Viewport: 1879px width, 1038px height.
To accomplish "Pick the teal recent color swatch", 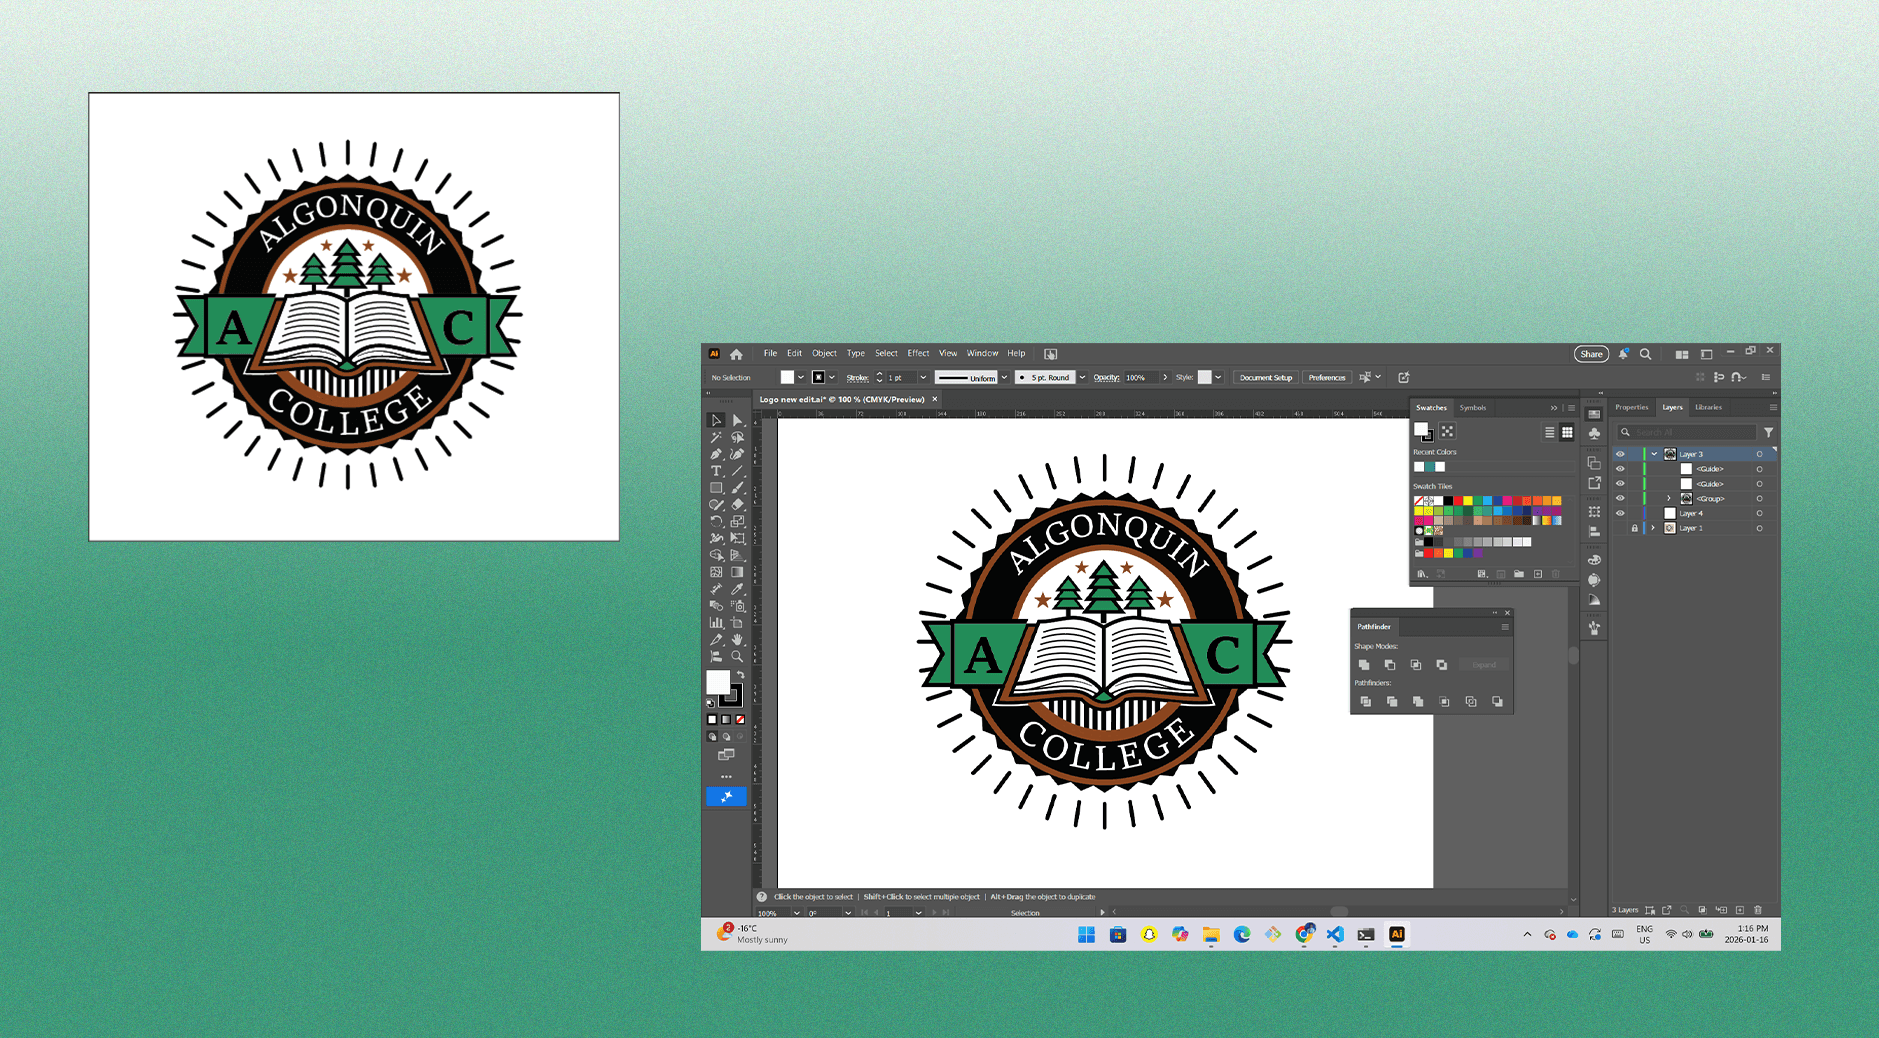I will 1429,467.
